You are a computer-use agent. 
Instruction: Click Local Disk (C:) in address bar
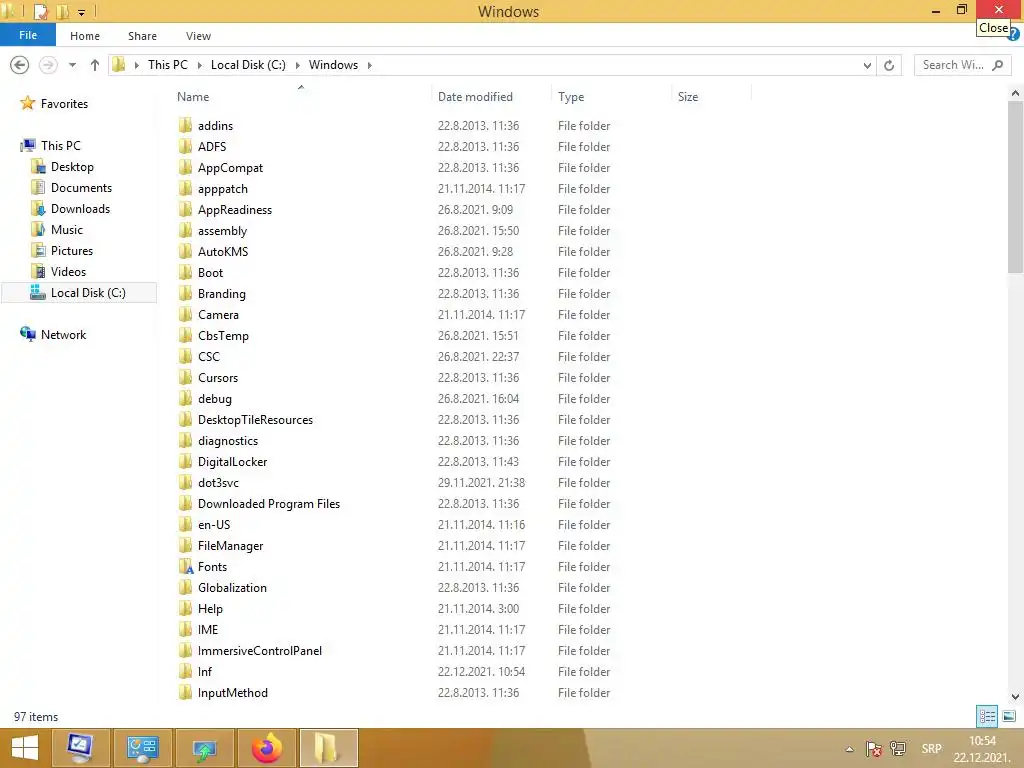[248, 65]
